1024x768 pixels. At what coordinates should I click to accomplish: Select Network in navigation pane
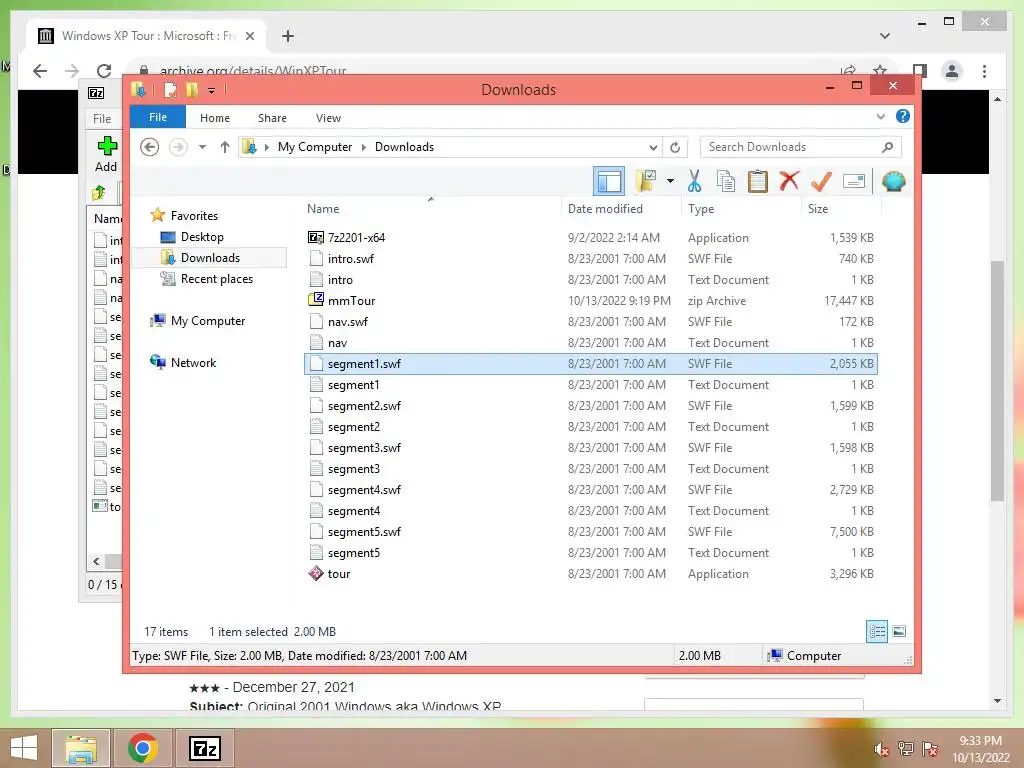tap(193, 362)
